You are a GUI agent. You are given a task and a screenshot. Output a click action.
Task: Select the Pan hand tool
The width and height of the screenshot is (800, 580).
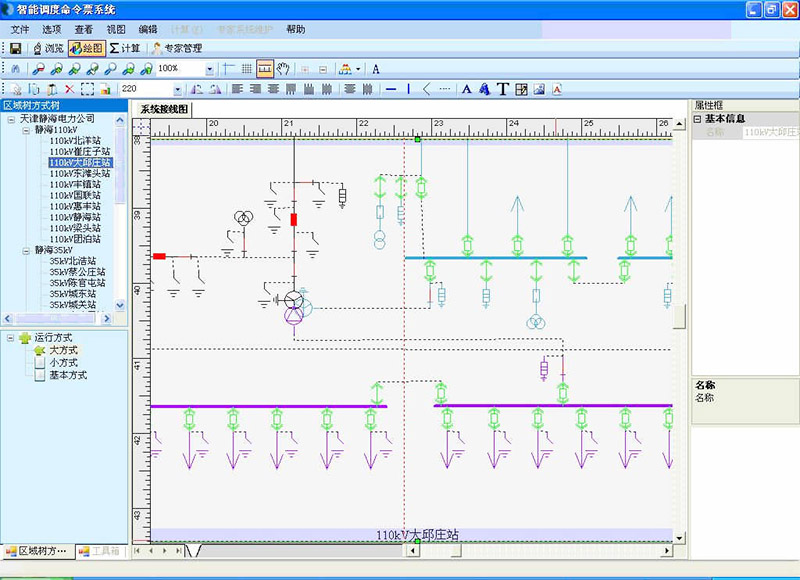coord(284,69)
